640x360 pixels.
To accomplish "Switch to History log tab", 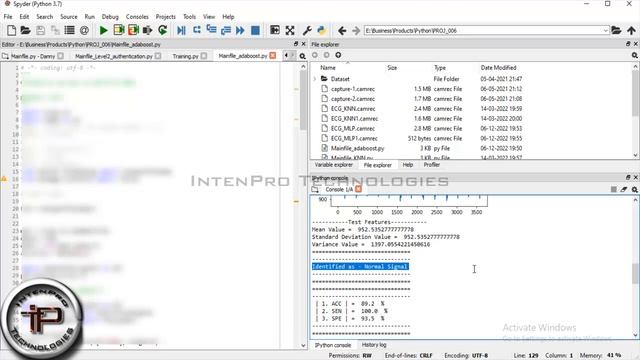I will 374,345.
